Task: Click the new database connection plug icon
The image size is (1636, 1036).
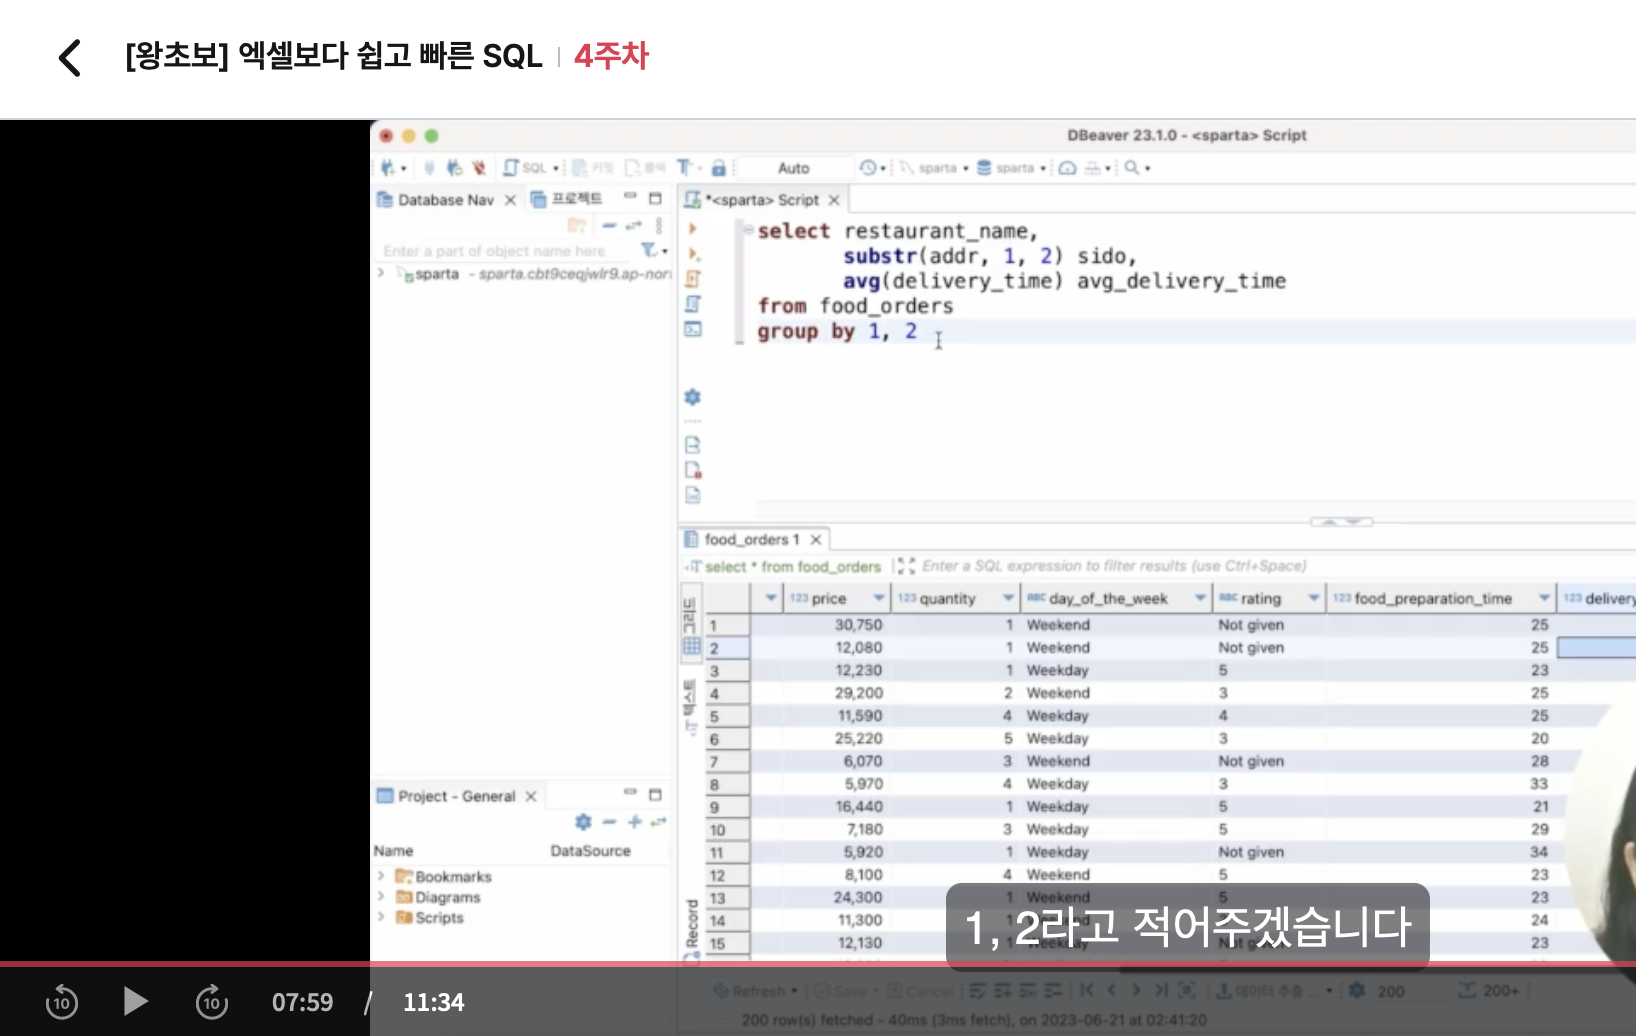Action: point(388,168)
